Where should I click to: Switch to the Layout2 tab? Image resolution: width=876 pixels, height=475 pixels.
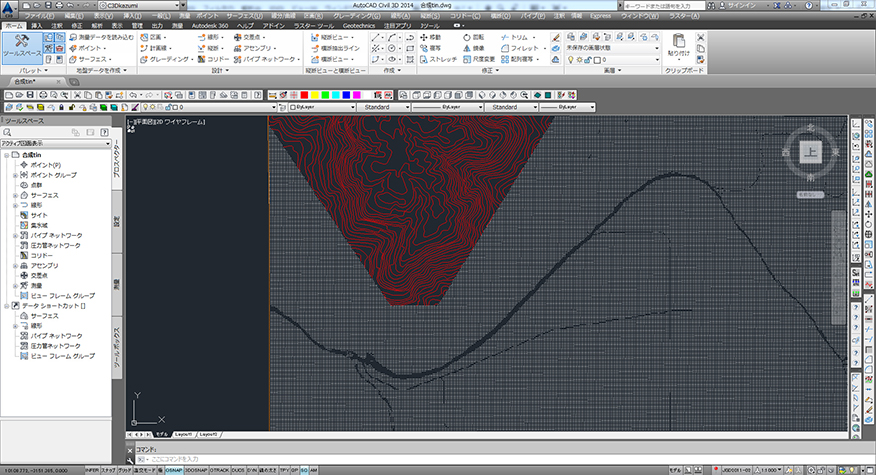coord(208,434)
